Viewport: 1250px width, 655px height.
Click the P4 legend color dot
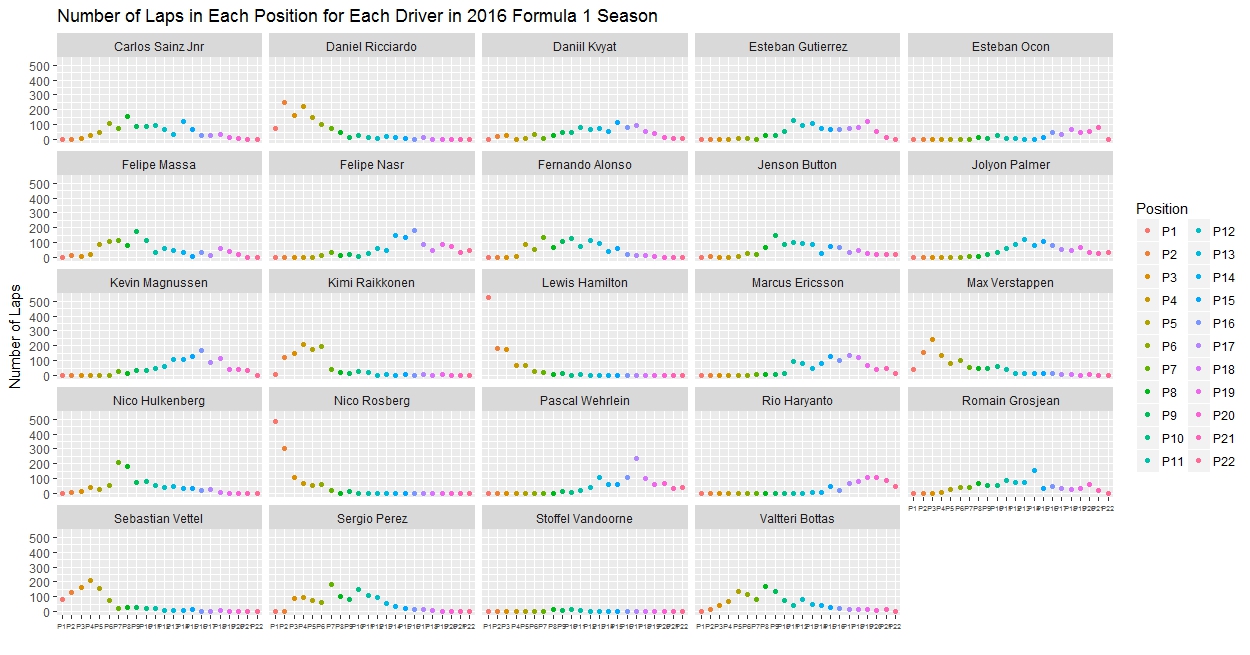[1149, 300]
